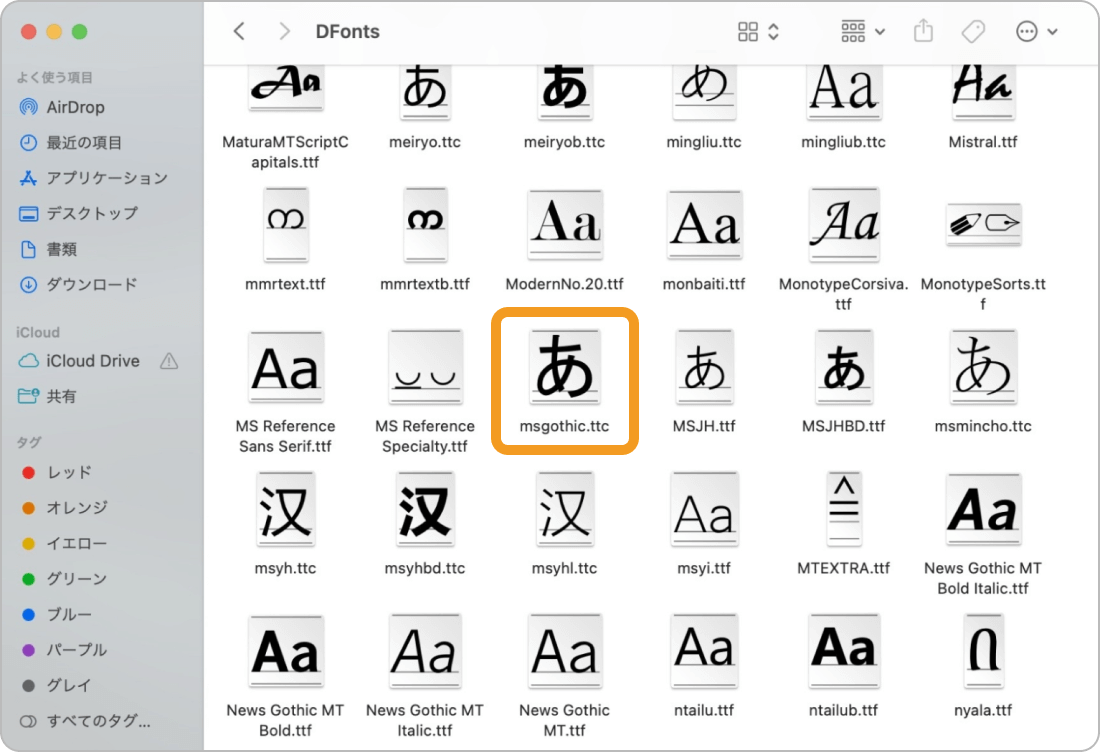Select the グレイ gray tag
1100x752 pixels.
pyautogui.click(x=69, y=685)
